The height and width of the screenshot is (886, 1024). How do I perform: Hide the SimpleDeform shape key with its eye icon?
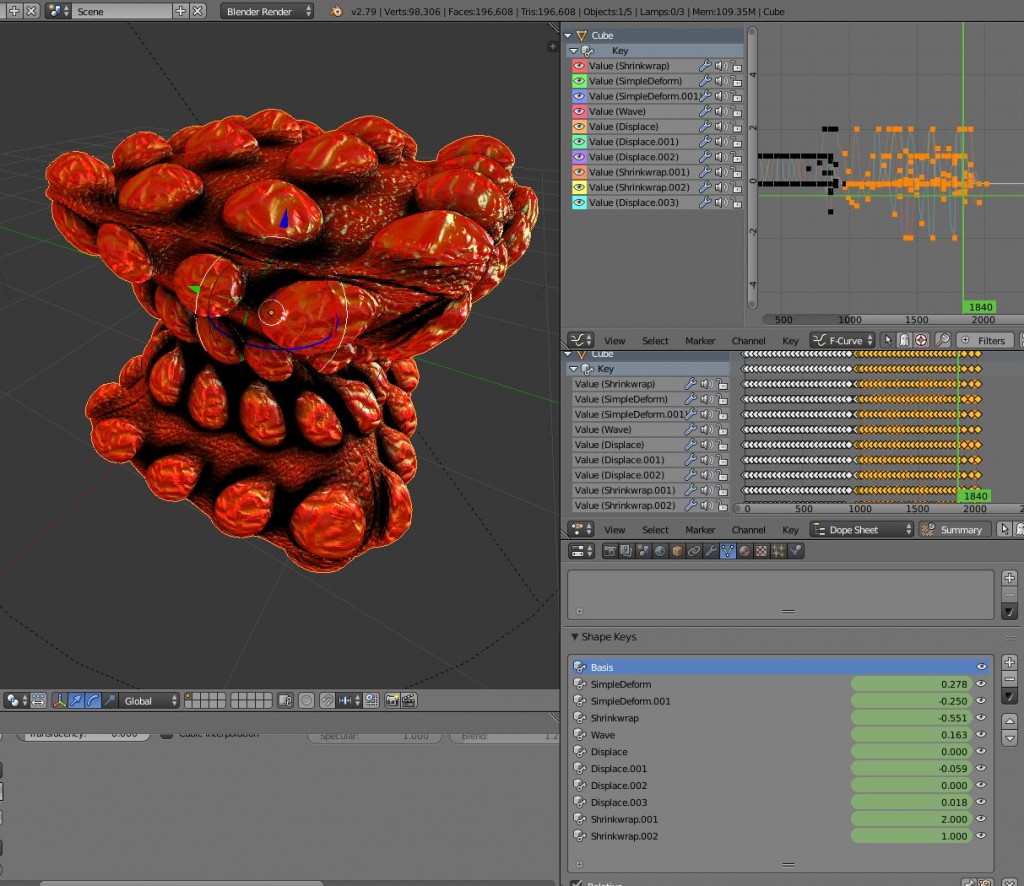click(x=980, y=684)
